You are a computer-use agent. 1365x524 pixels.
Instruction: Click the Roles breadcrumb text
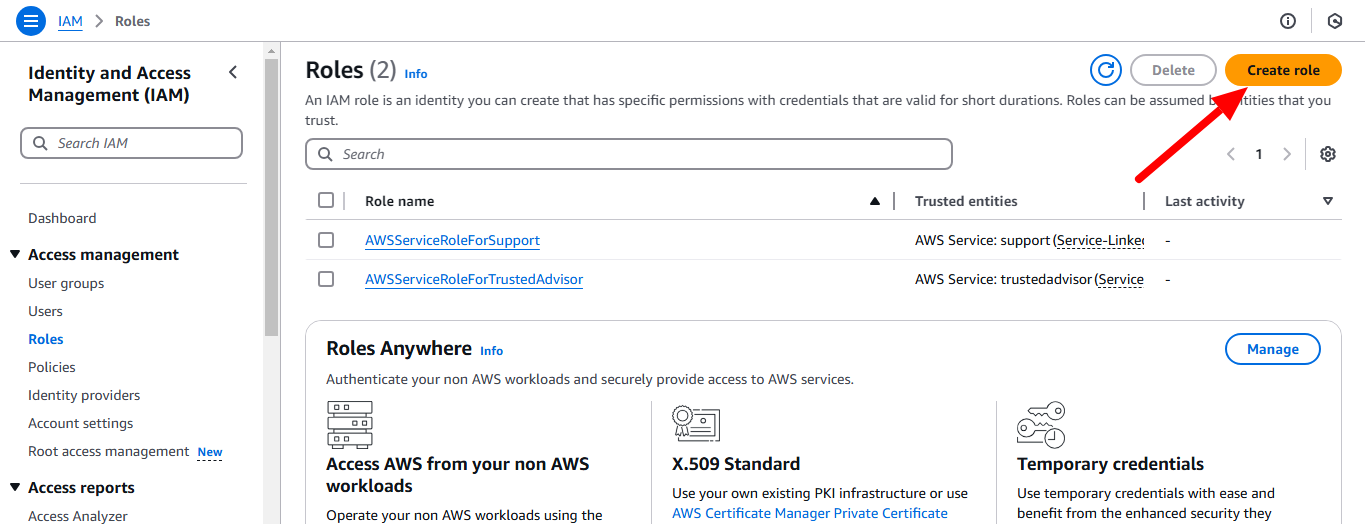(133, 21)
